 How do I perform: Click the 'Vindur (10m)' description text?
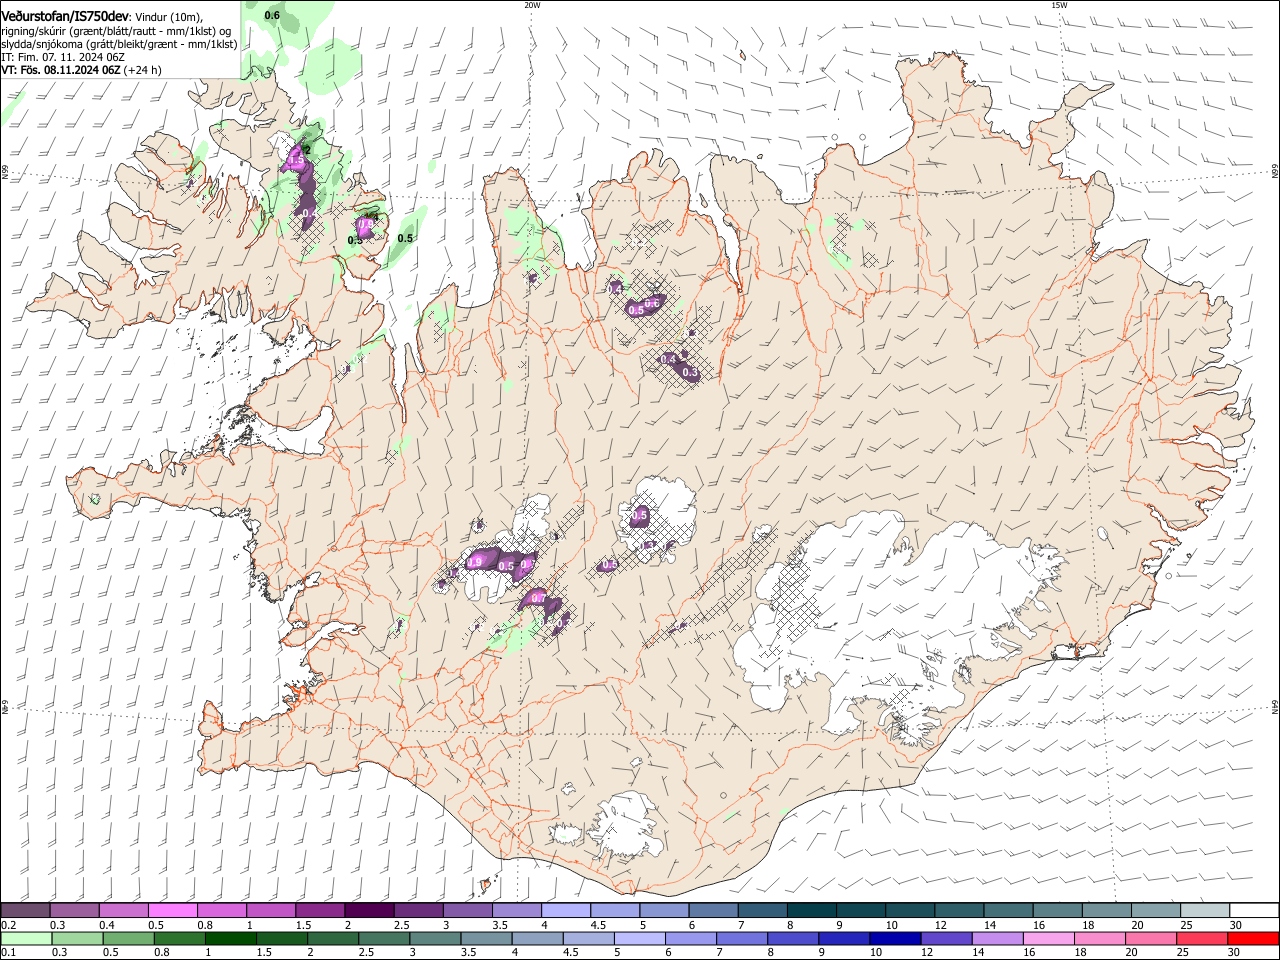[x=169, y=17]
